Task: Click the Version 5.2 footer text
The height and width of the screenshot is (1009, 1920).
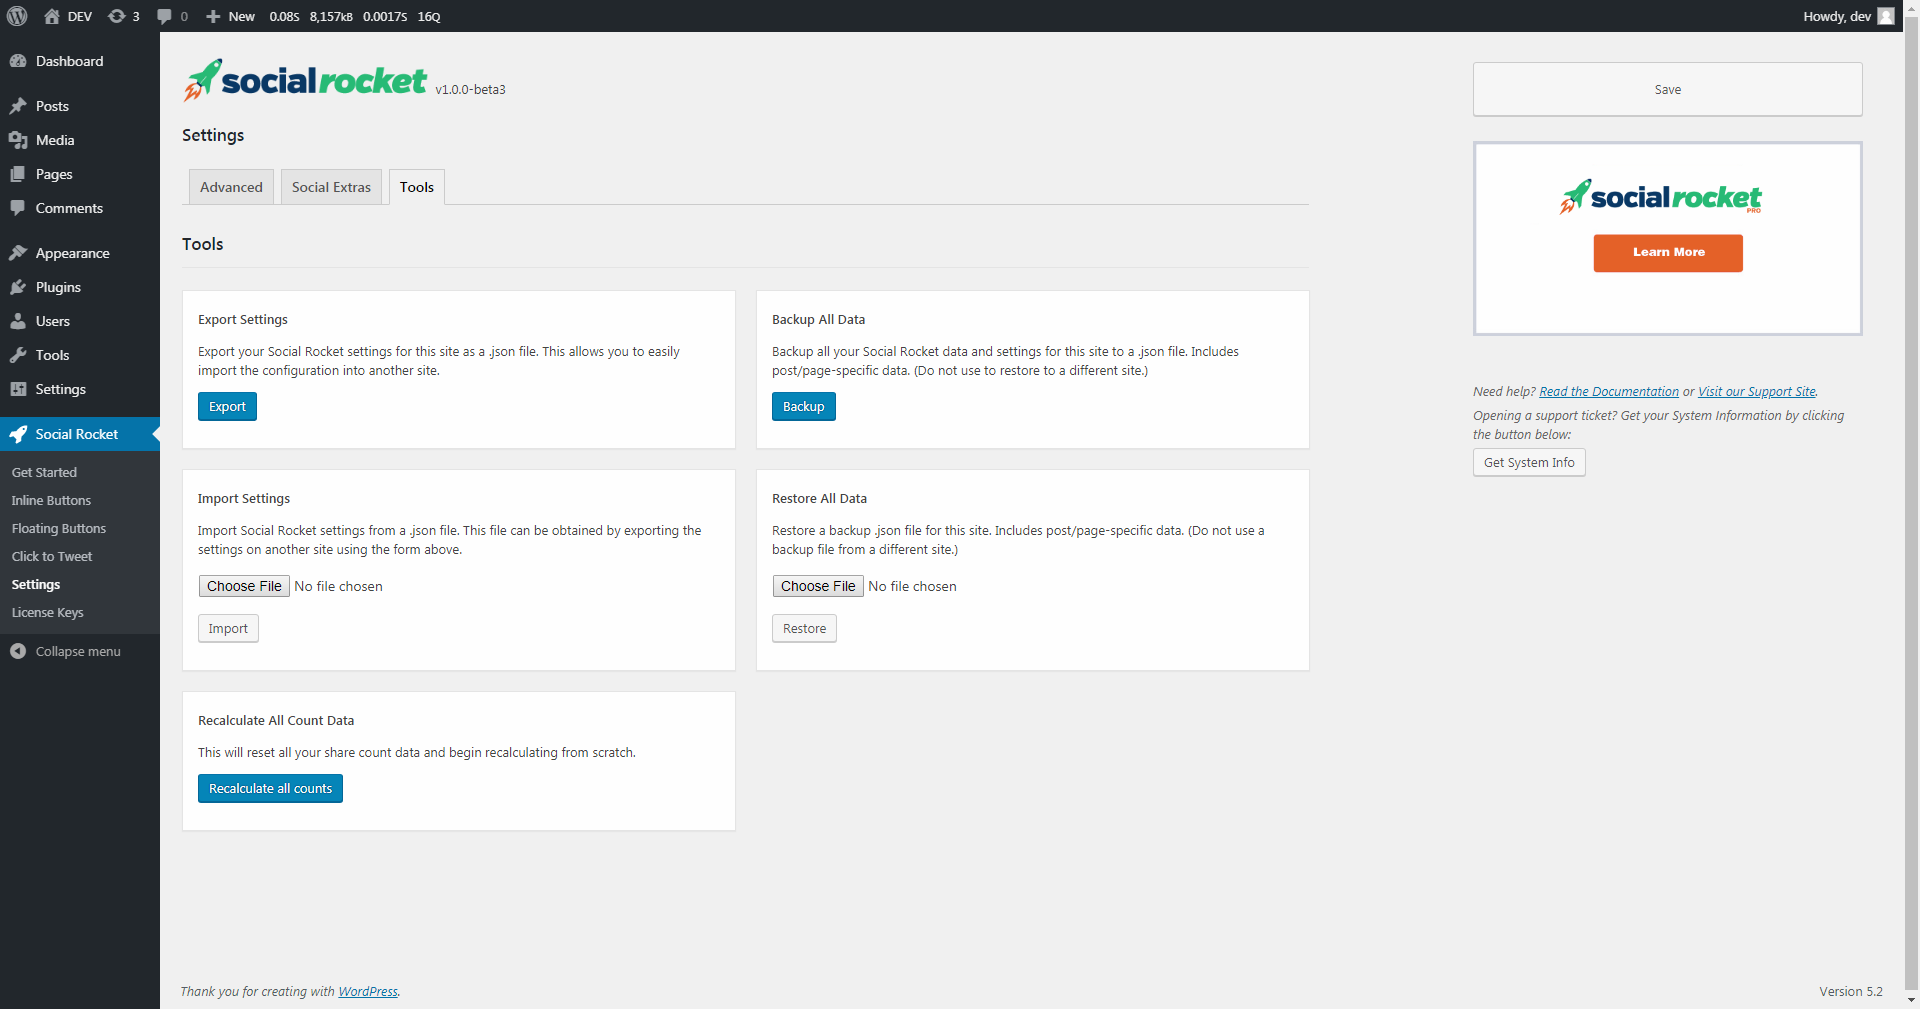Action: 1850,992
